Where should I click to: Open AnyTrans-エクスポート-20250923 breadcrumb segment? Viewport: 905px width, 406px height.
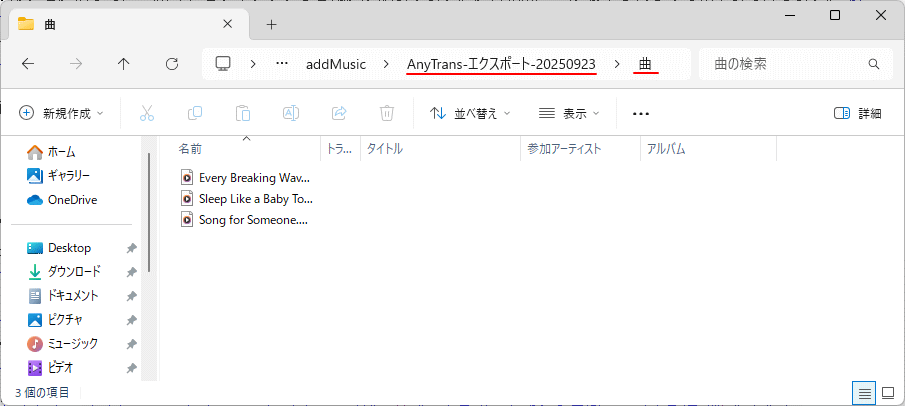(x=501, y=64)
